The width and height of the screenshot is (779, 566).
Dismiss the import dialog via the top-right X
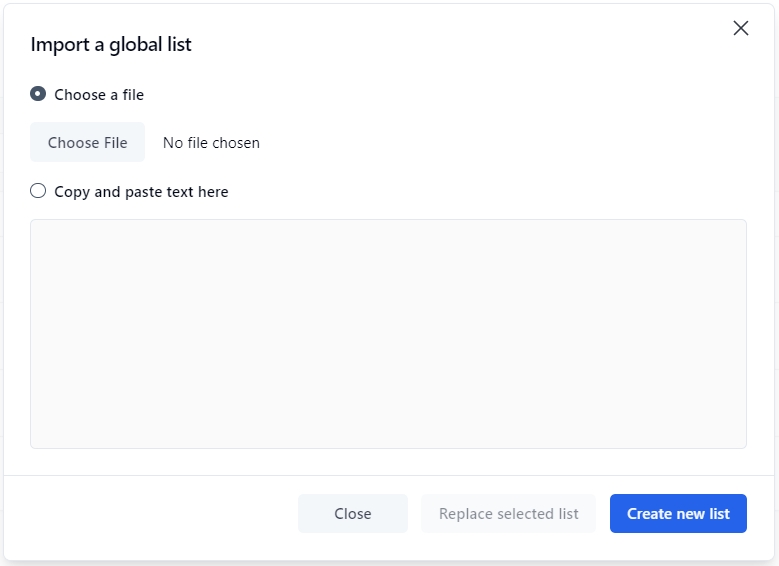[x=741, y=28]
